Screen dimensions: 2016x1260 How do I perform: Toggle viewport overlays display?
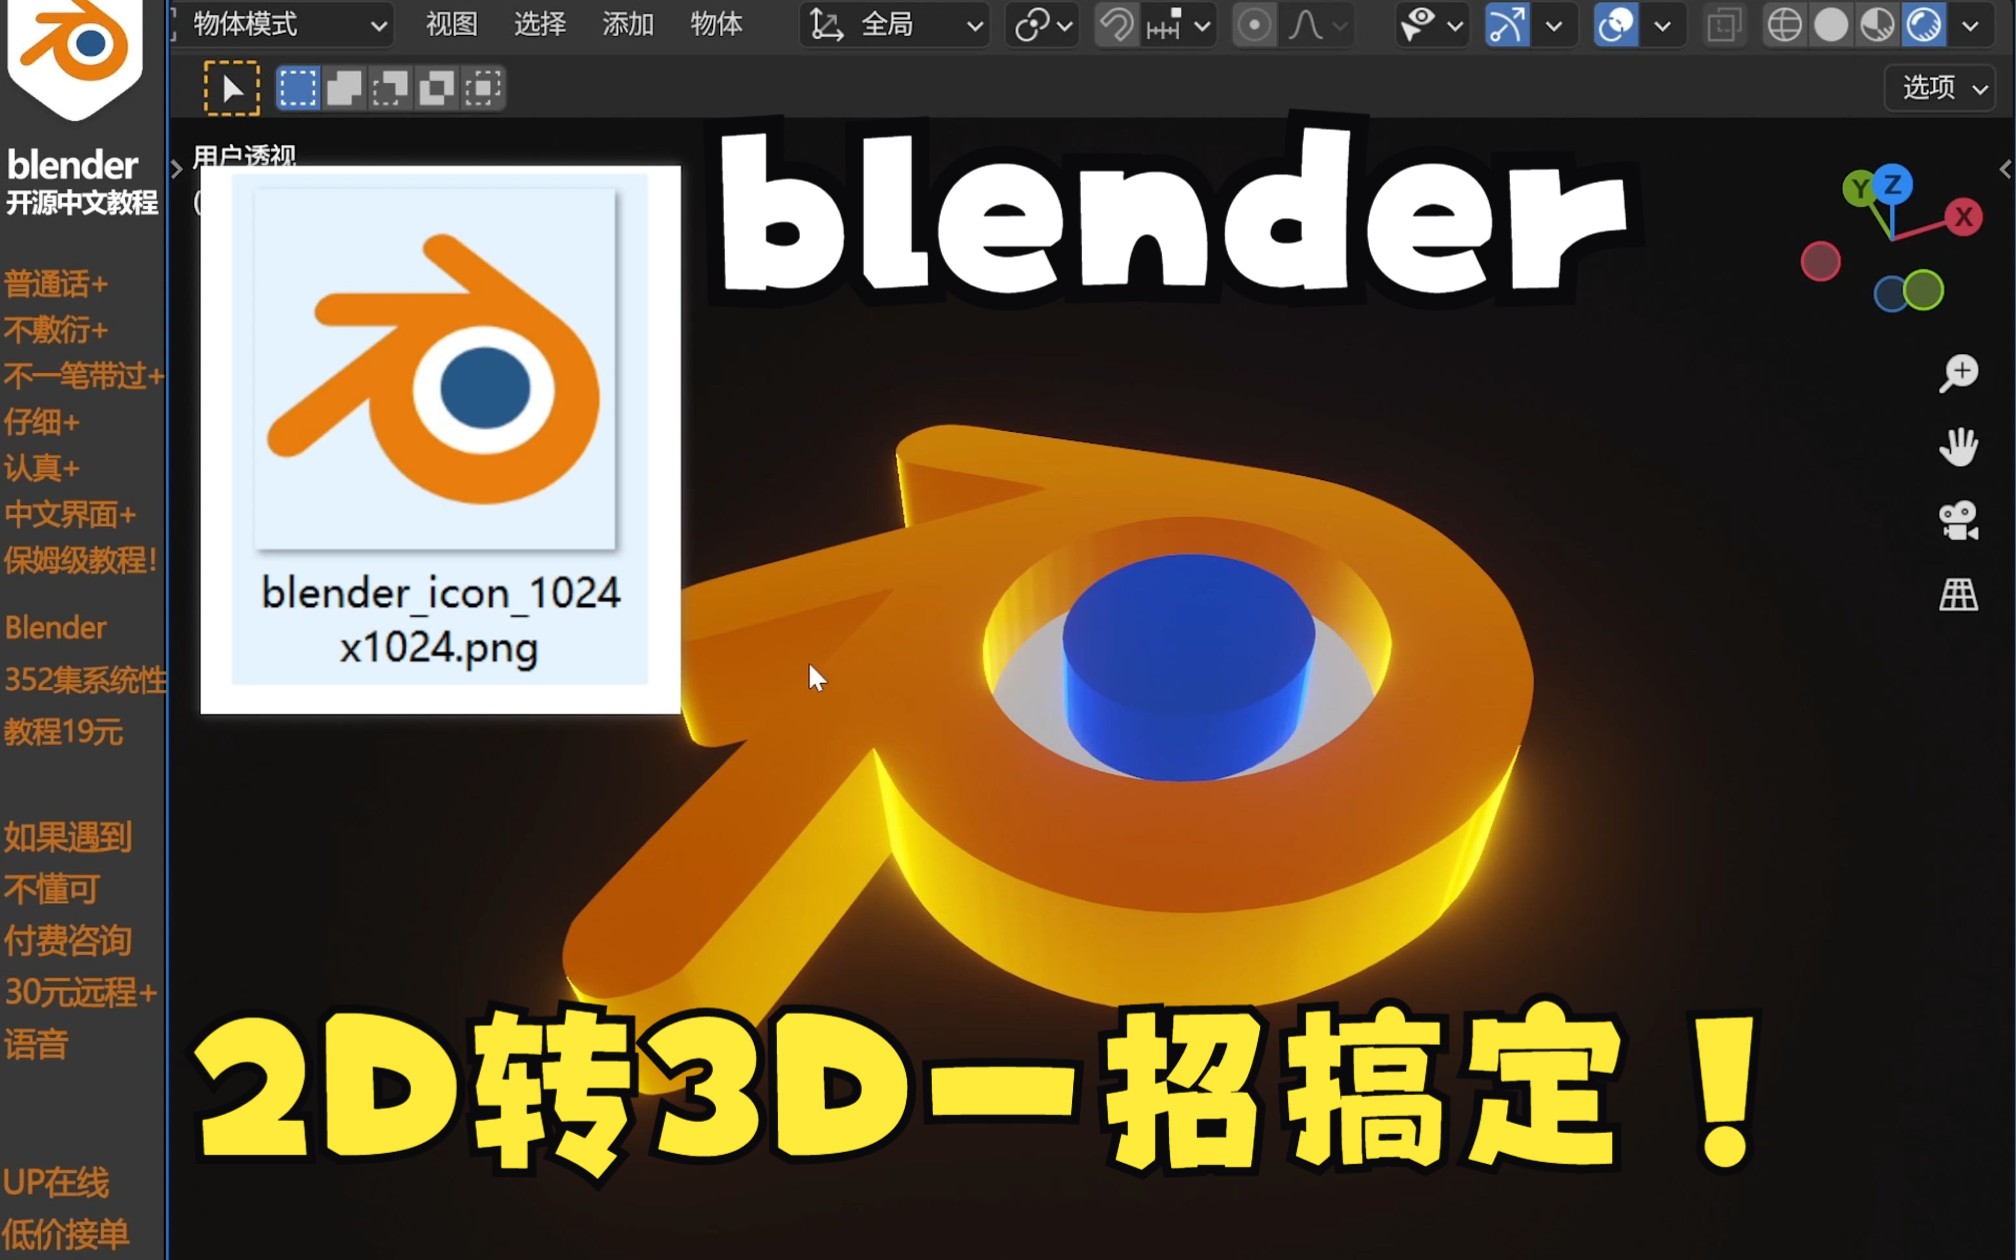[x=1616, y=25]
